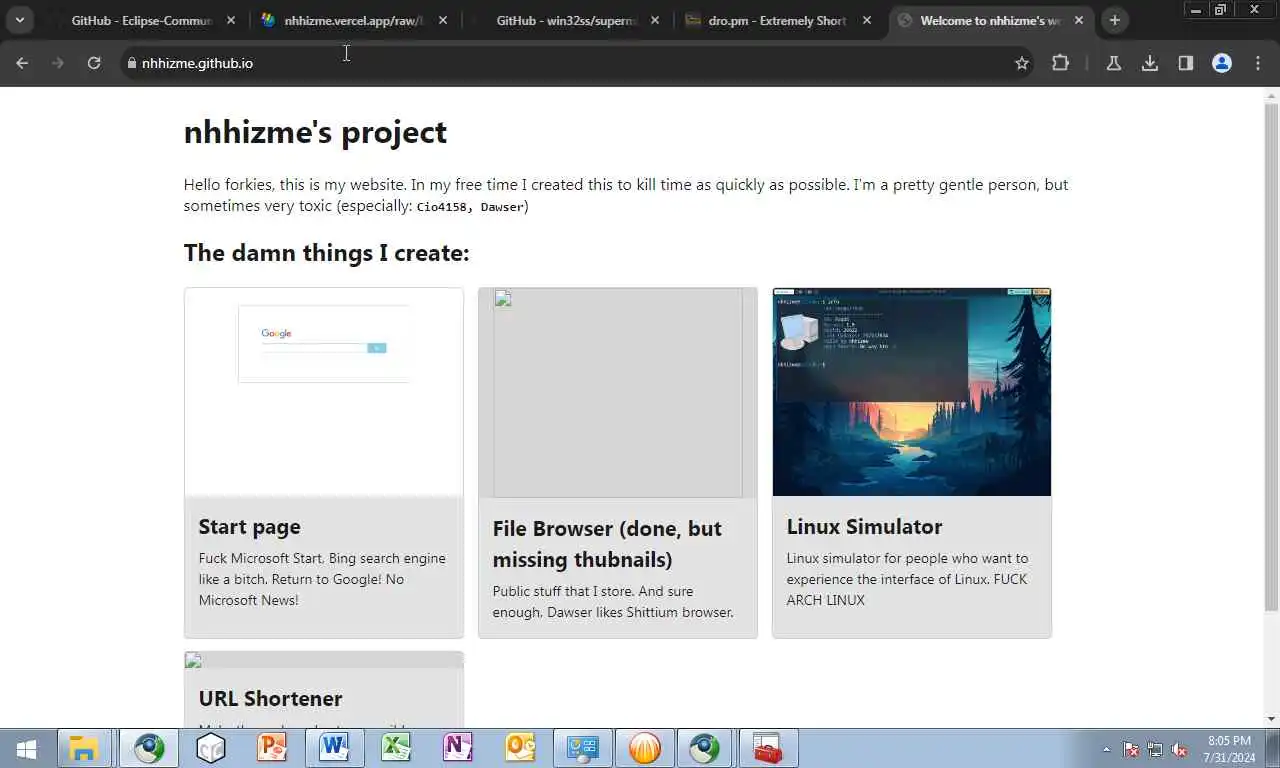Image resolution: width=1280 pixels, height=768 pixels.
Task: Reload the current page
Action: [x=94, y=63]
